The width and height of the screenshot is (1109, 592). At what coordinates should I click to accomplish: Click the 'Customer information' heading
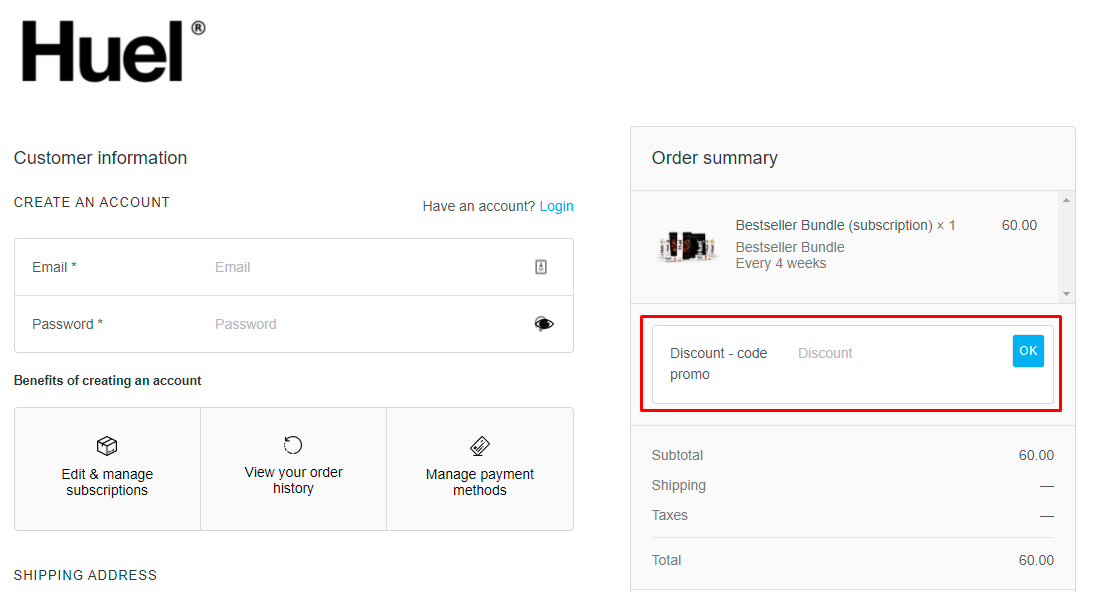100,158
